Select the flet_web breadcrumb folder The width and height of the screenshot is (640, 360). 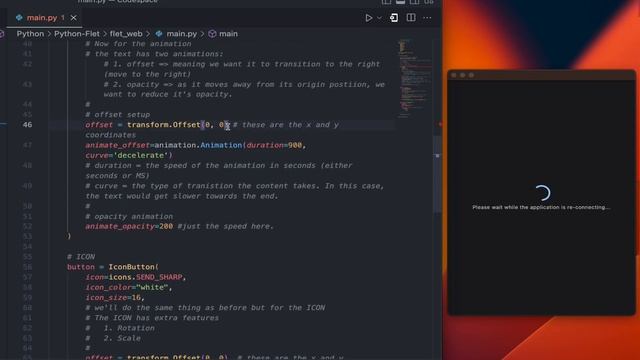[x=126, y=34]
